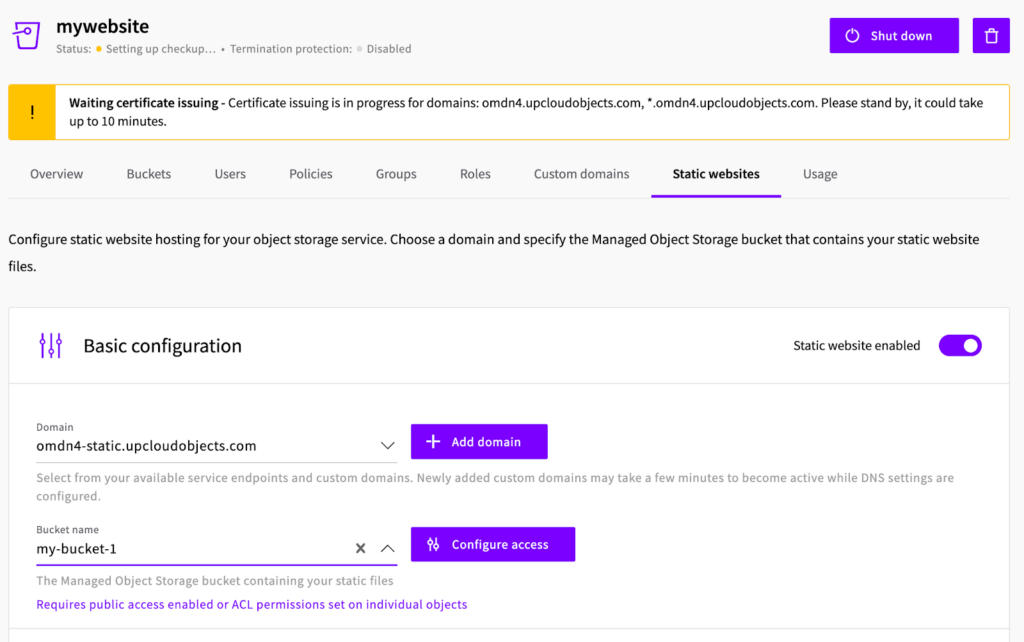
Task: Open the Domain dropdown chevron
Action: (x=387, y=445)
